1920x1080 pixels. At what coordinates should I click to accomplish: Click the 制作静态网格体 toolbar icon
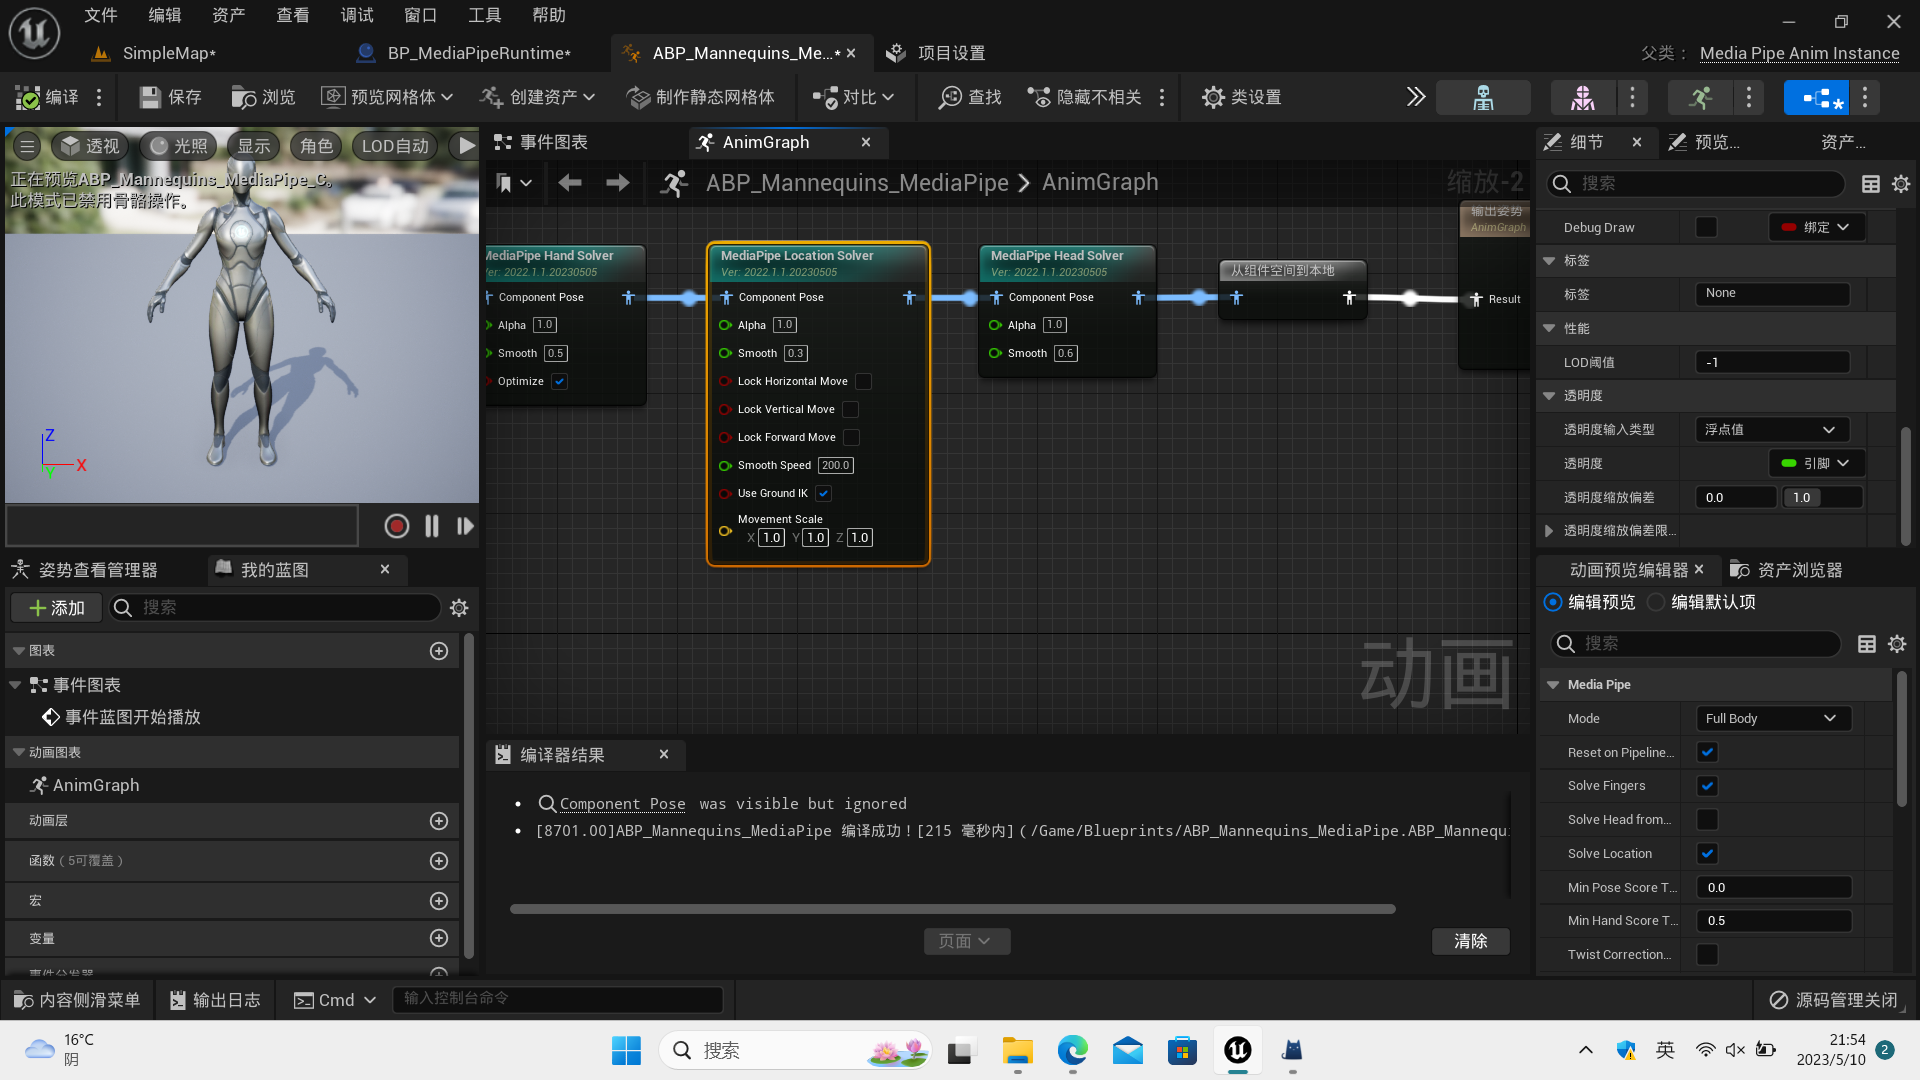pos(701,97)
